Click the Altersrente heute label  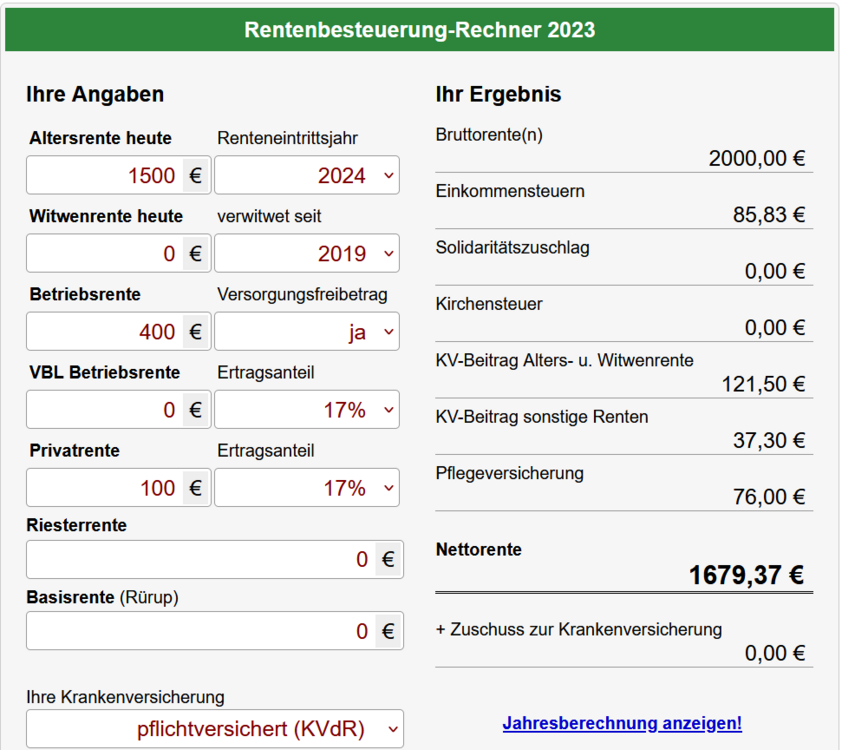[x=100, y=138]
